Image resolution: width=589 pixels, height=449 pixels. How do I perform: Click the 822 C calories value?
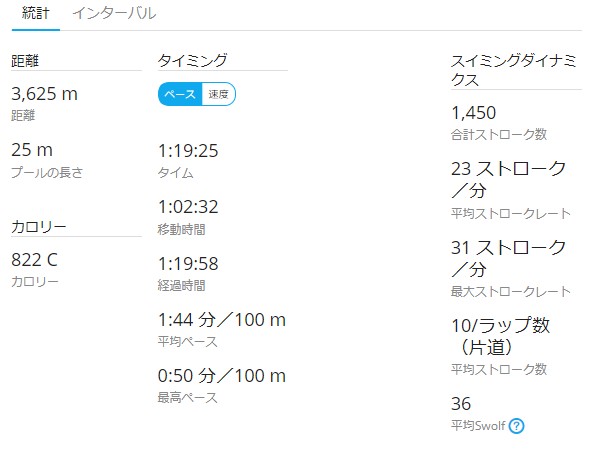click(34, 260)
